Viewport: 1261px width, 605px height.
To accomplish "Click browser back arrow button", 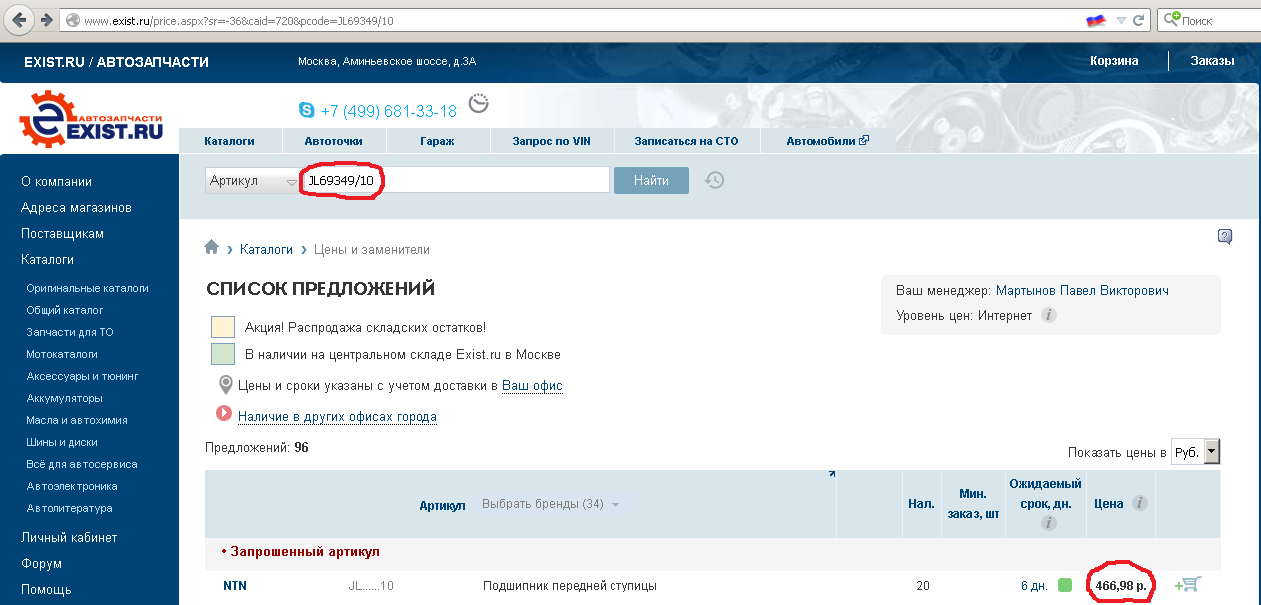I will tap(19, 20).
